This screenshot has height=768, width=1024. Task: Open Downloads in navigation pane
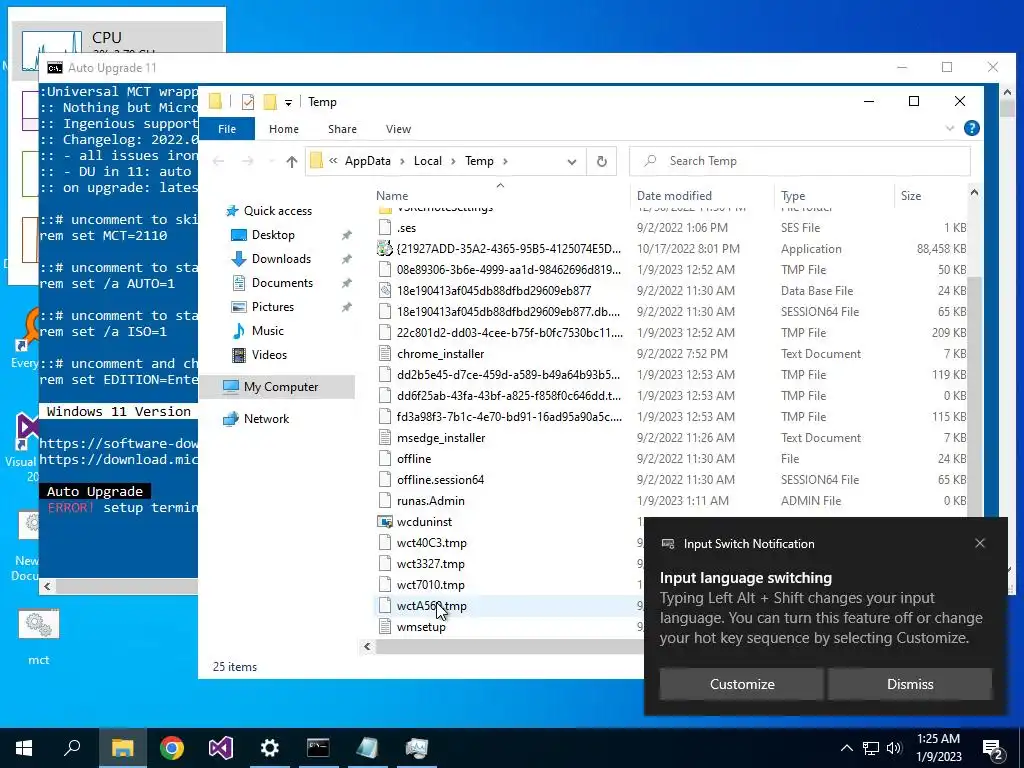coord(281,259)
